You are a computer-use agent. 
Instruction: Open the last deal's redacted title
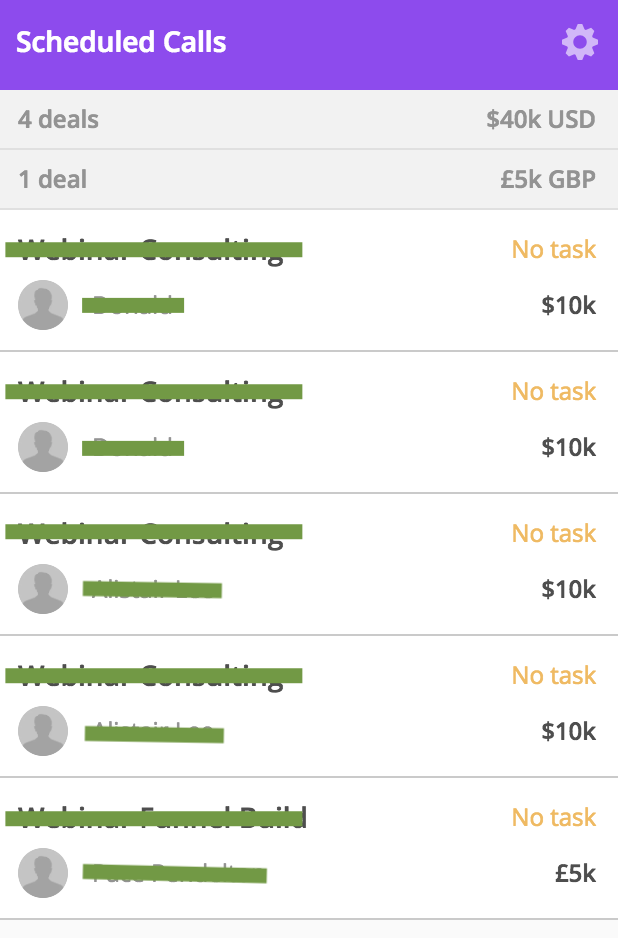pos(156,817)
